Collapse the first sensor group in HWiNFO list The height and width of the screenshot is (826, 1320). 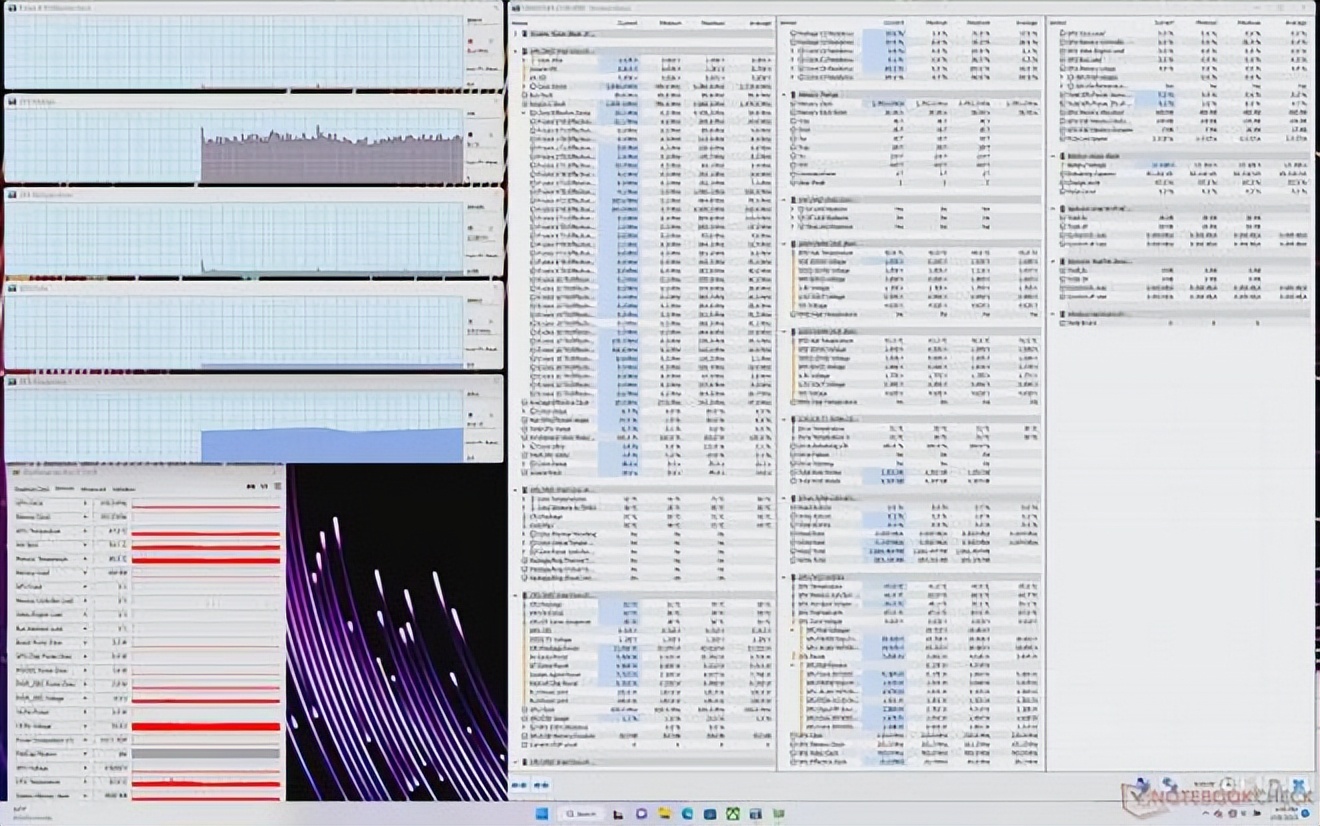(x=517, y=33)
